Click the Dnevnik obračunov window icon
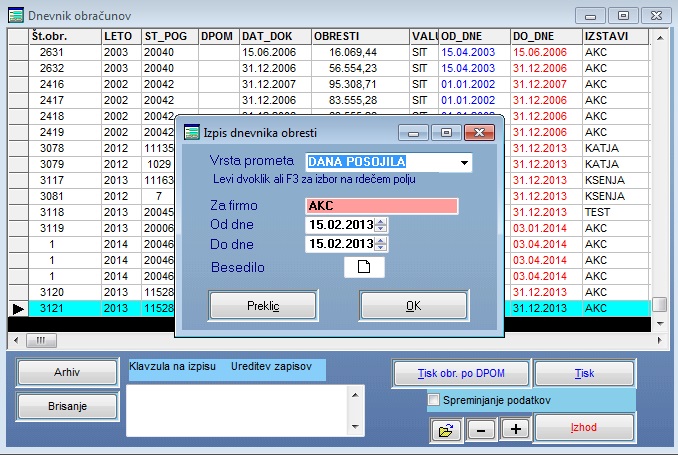678x455 pixels. [16, 15]
